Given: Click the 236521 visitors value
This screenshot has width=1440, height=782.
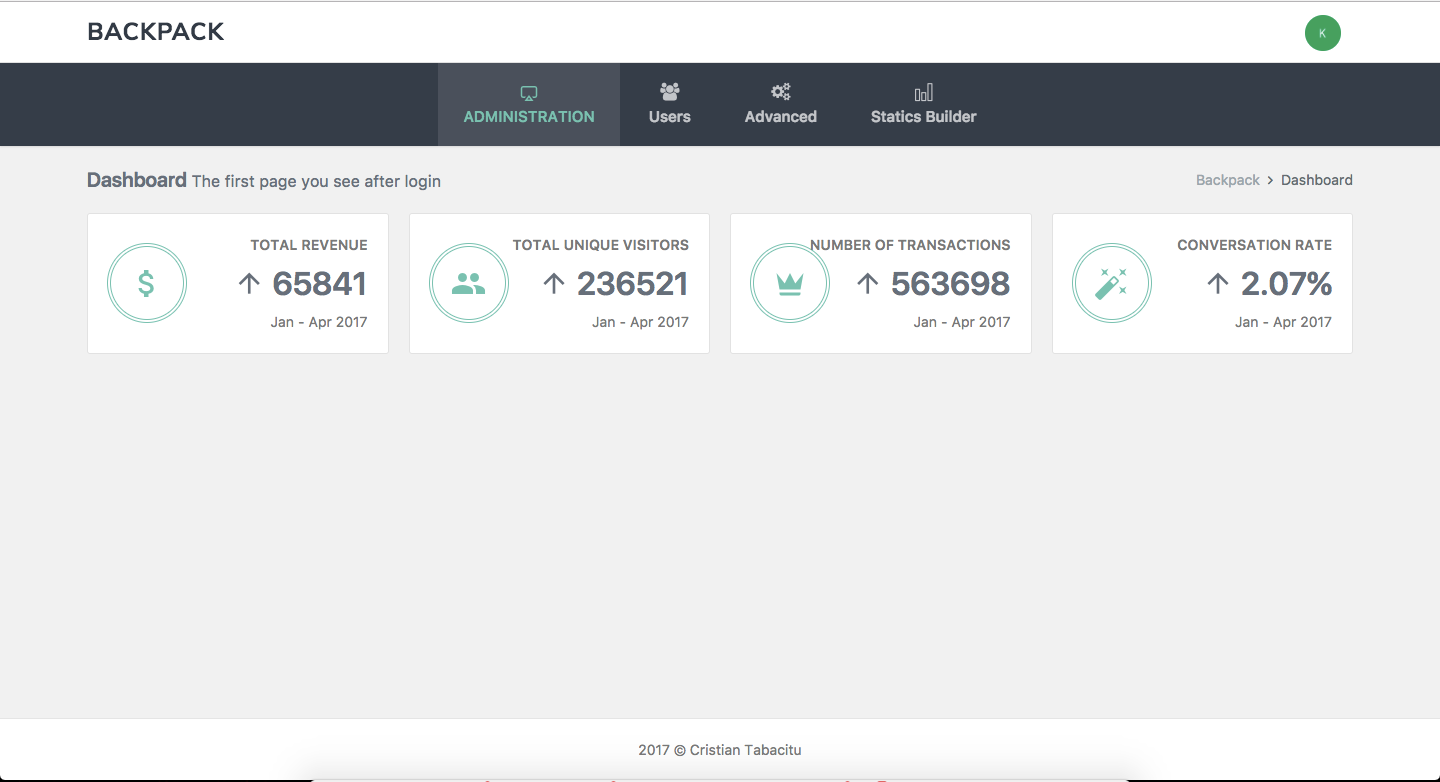Looking at the screenshot, I should 633,284.
